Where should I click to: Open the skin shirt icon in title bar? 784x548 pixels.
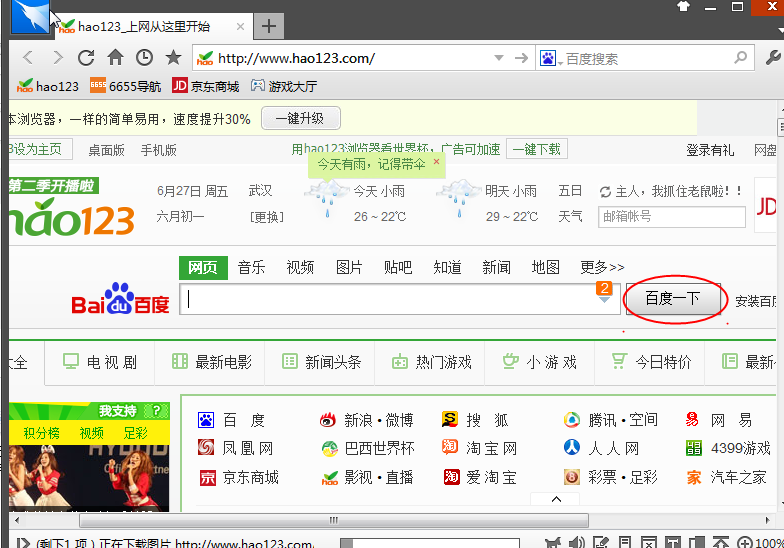[683, 6]
